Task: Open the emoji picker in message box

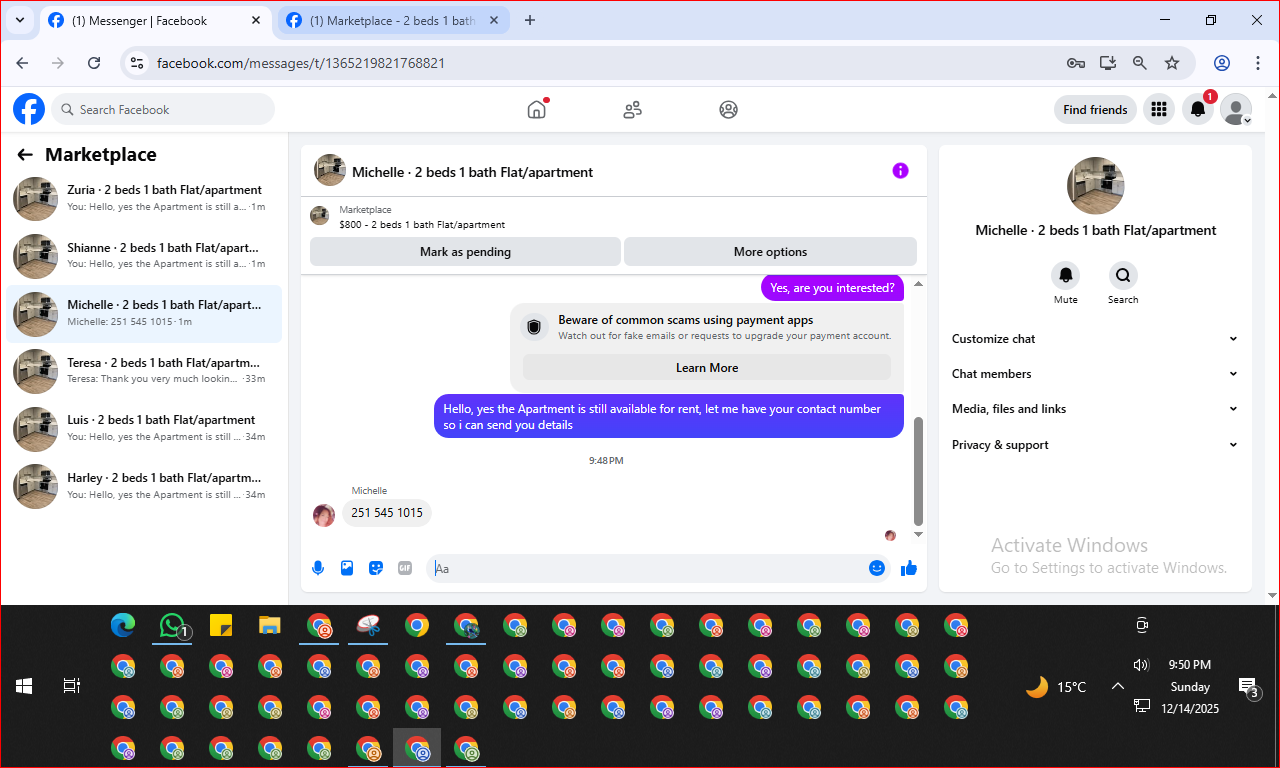Action: [x=877, y=568]
